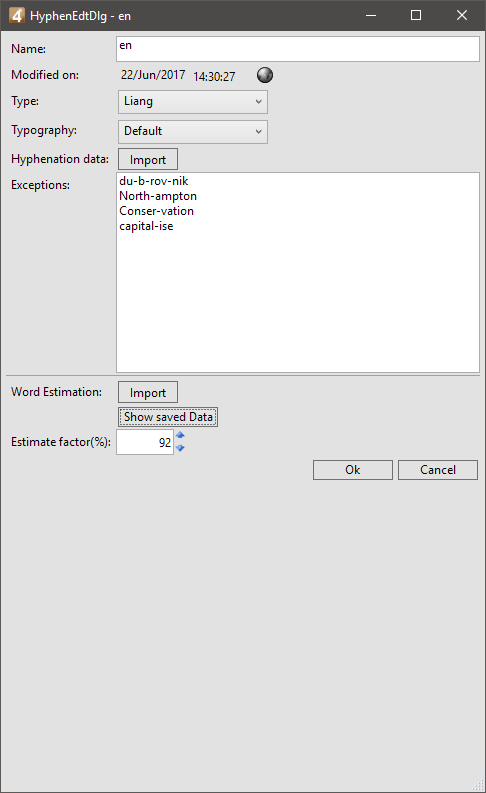Open the Type dropdown showing Liang
Screen dimensions: 486x793
pyautogui.click(x=193, y=102)
